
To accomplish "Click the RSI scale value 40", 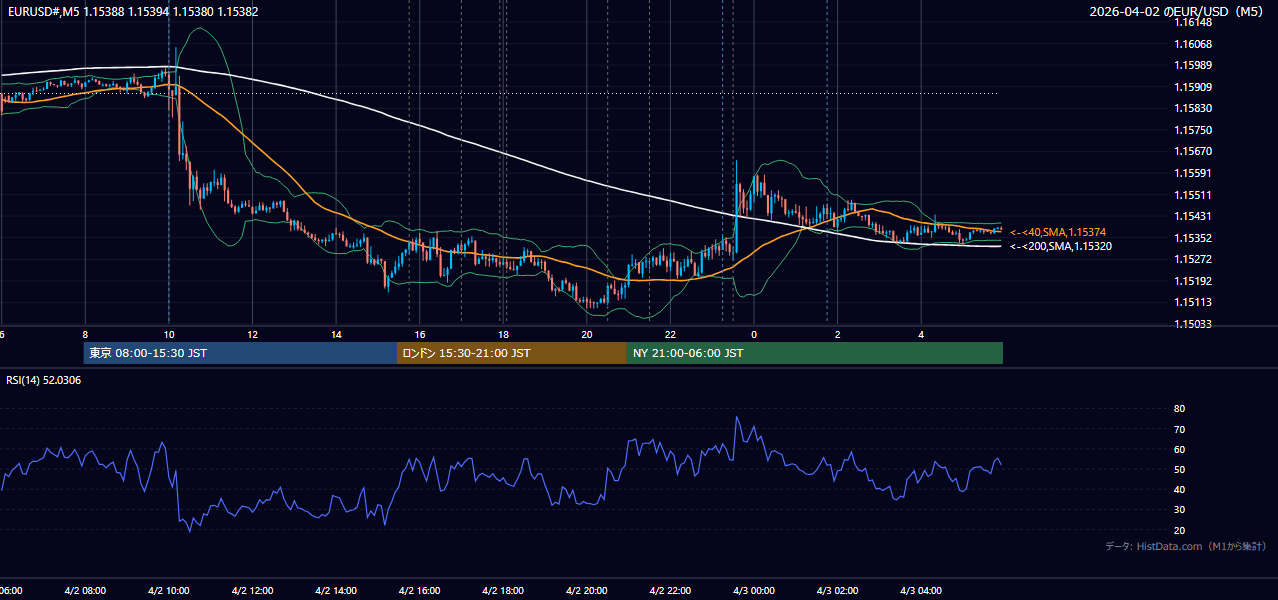I will coord(1179,489).
